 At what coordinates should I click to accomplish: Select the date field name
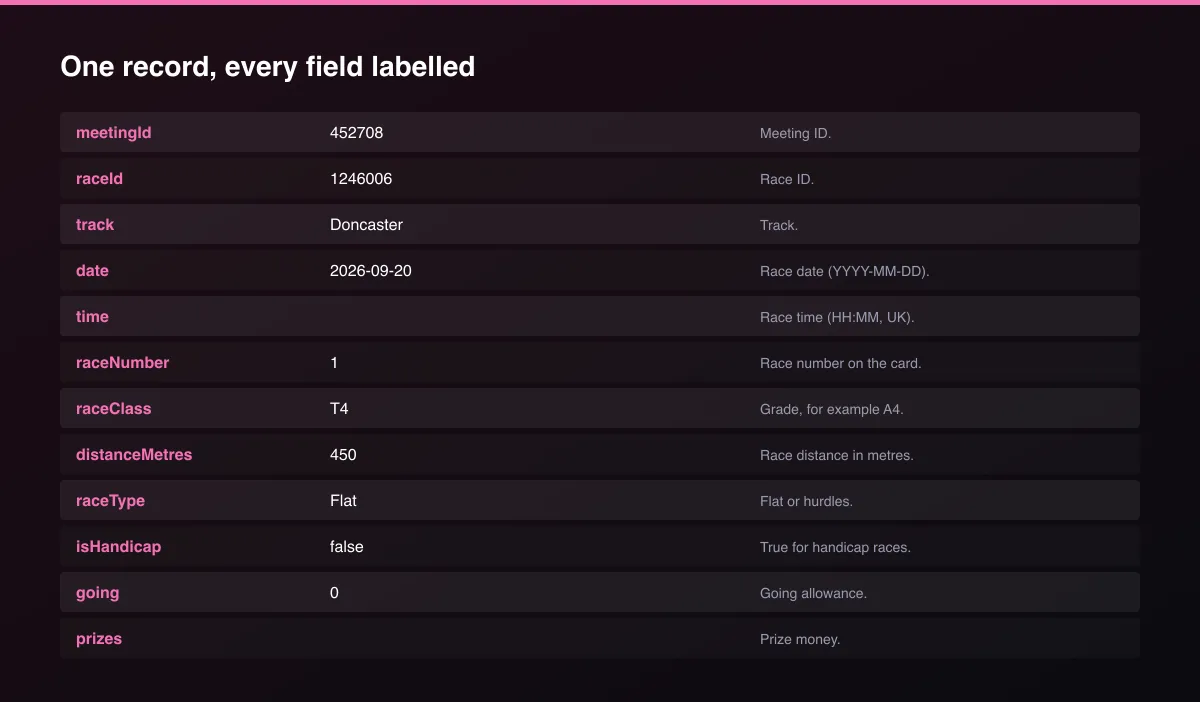click(x=92, y=270)
